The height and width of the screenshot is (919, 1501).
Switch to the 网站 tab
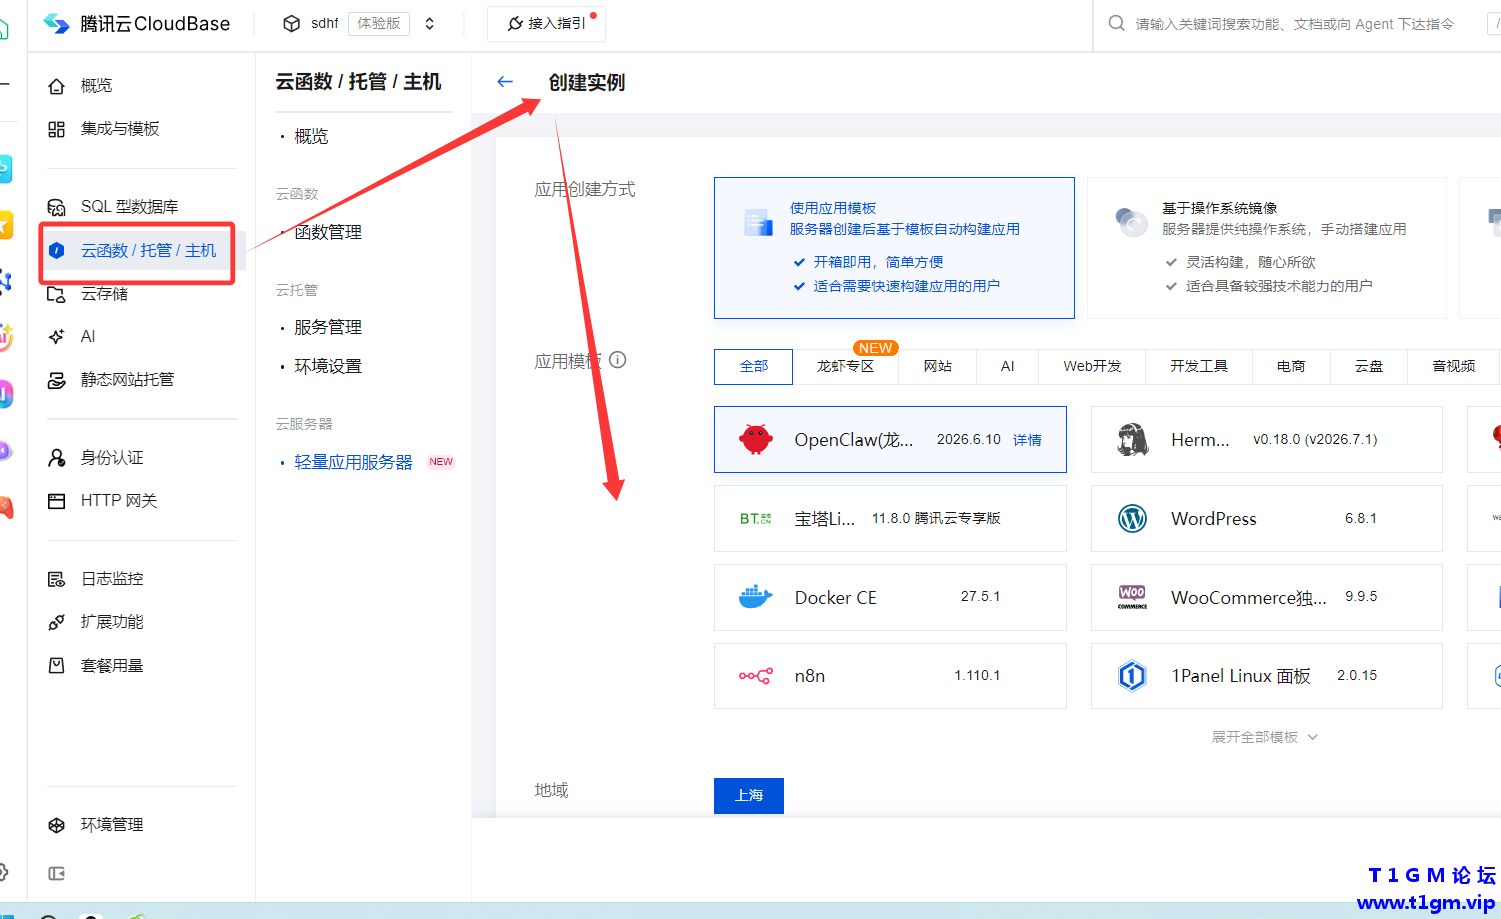(938, 367)
